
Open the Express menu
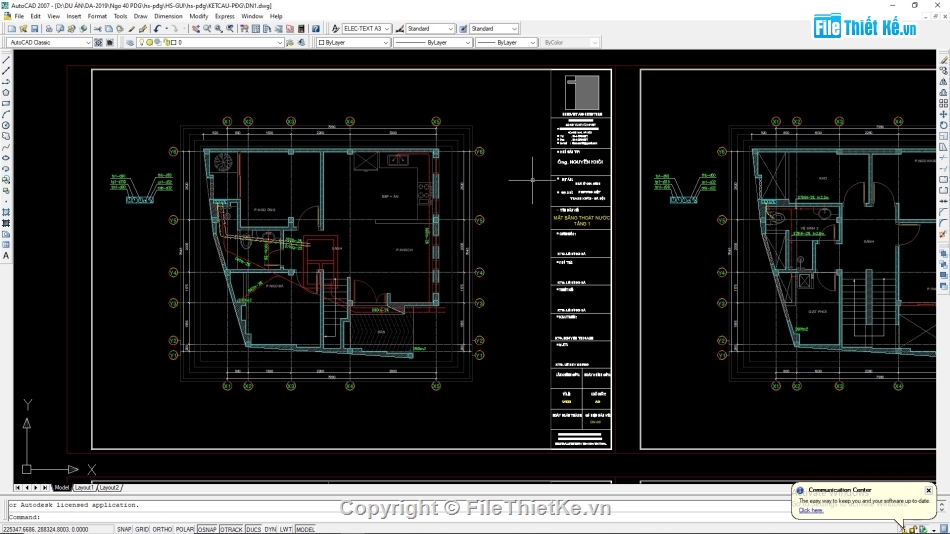pyautogui.click(x=225, y=16)
